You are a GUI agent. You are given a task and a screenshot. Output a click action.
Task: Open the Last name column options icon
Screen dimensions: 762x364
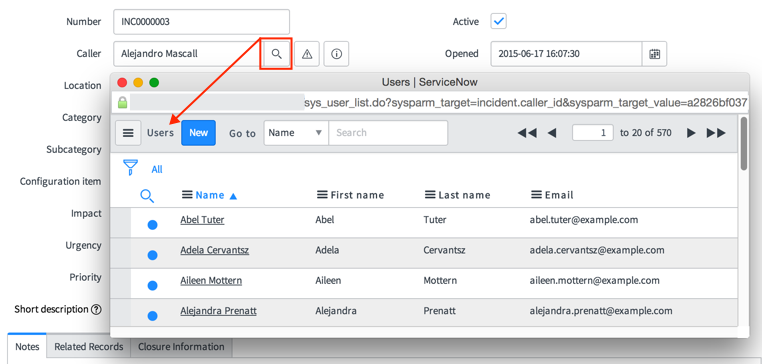click(430, 195)
